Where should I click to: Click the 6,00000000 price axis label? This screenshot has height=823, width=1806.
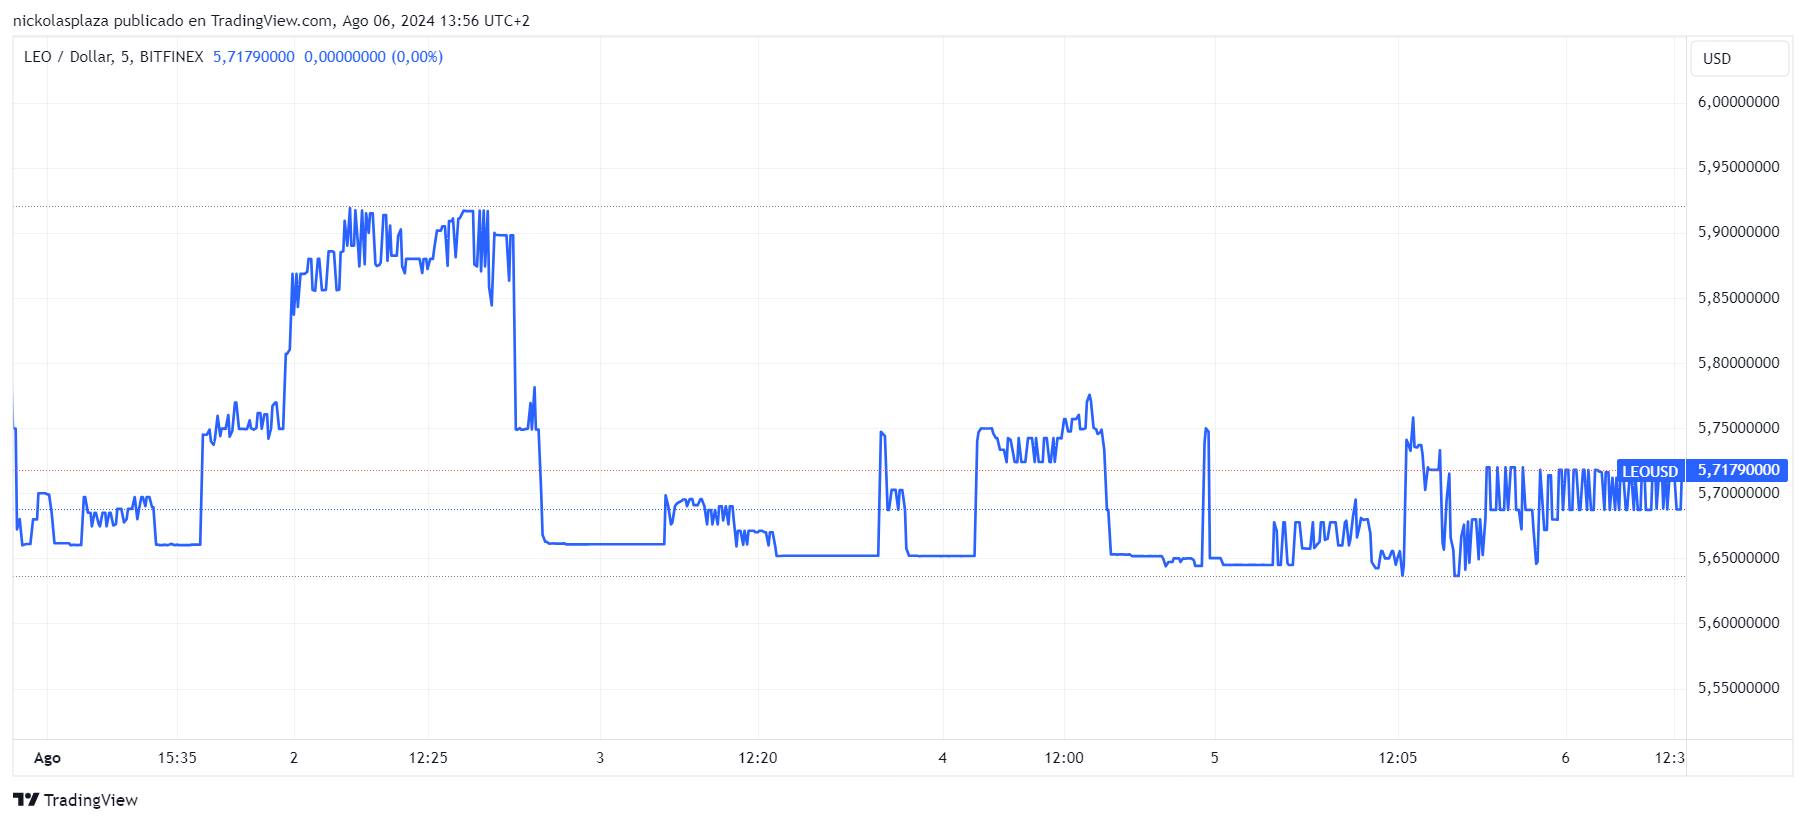point(1739,102)
